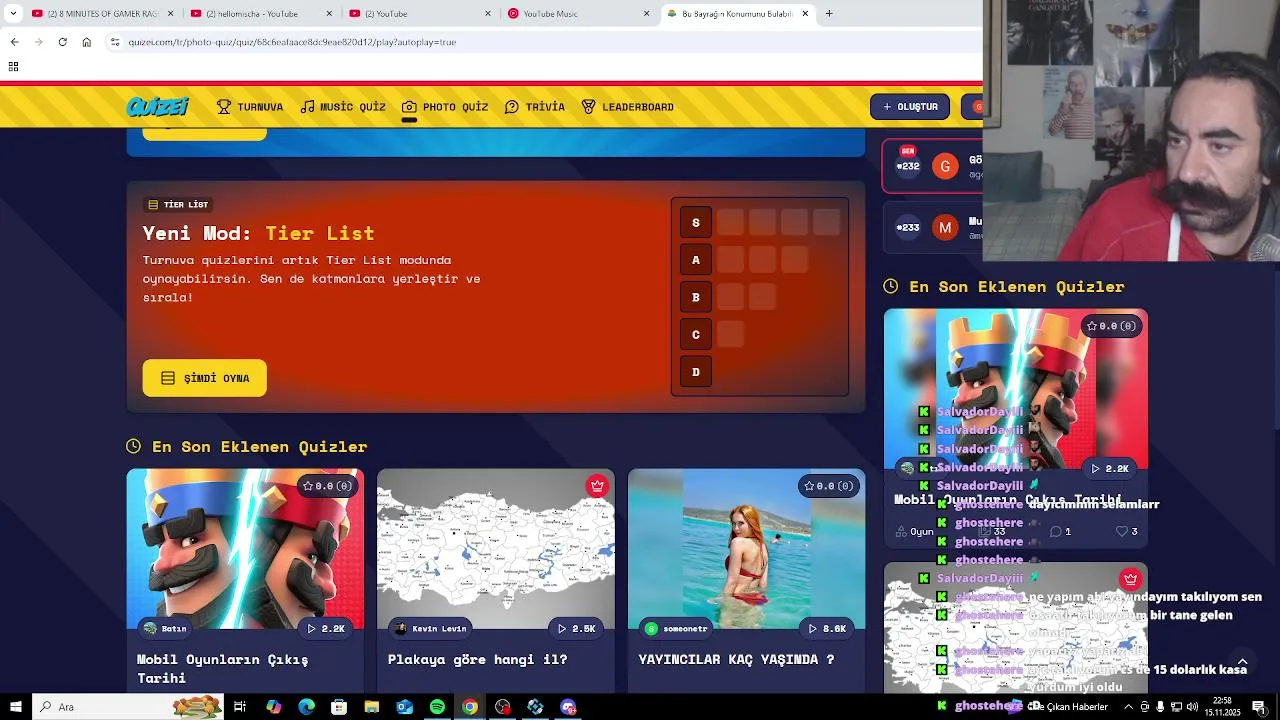The image size is (1280, 720).
Task: Open the Leaderboard page
Action: [627, 107]
